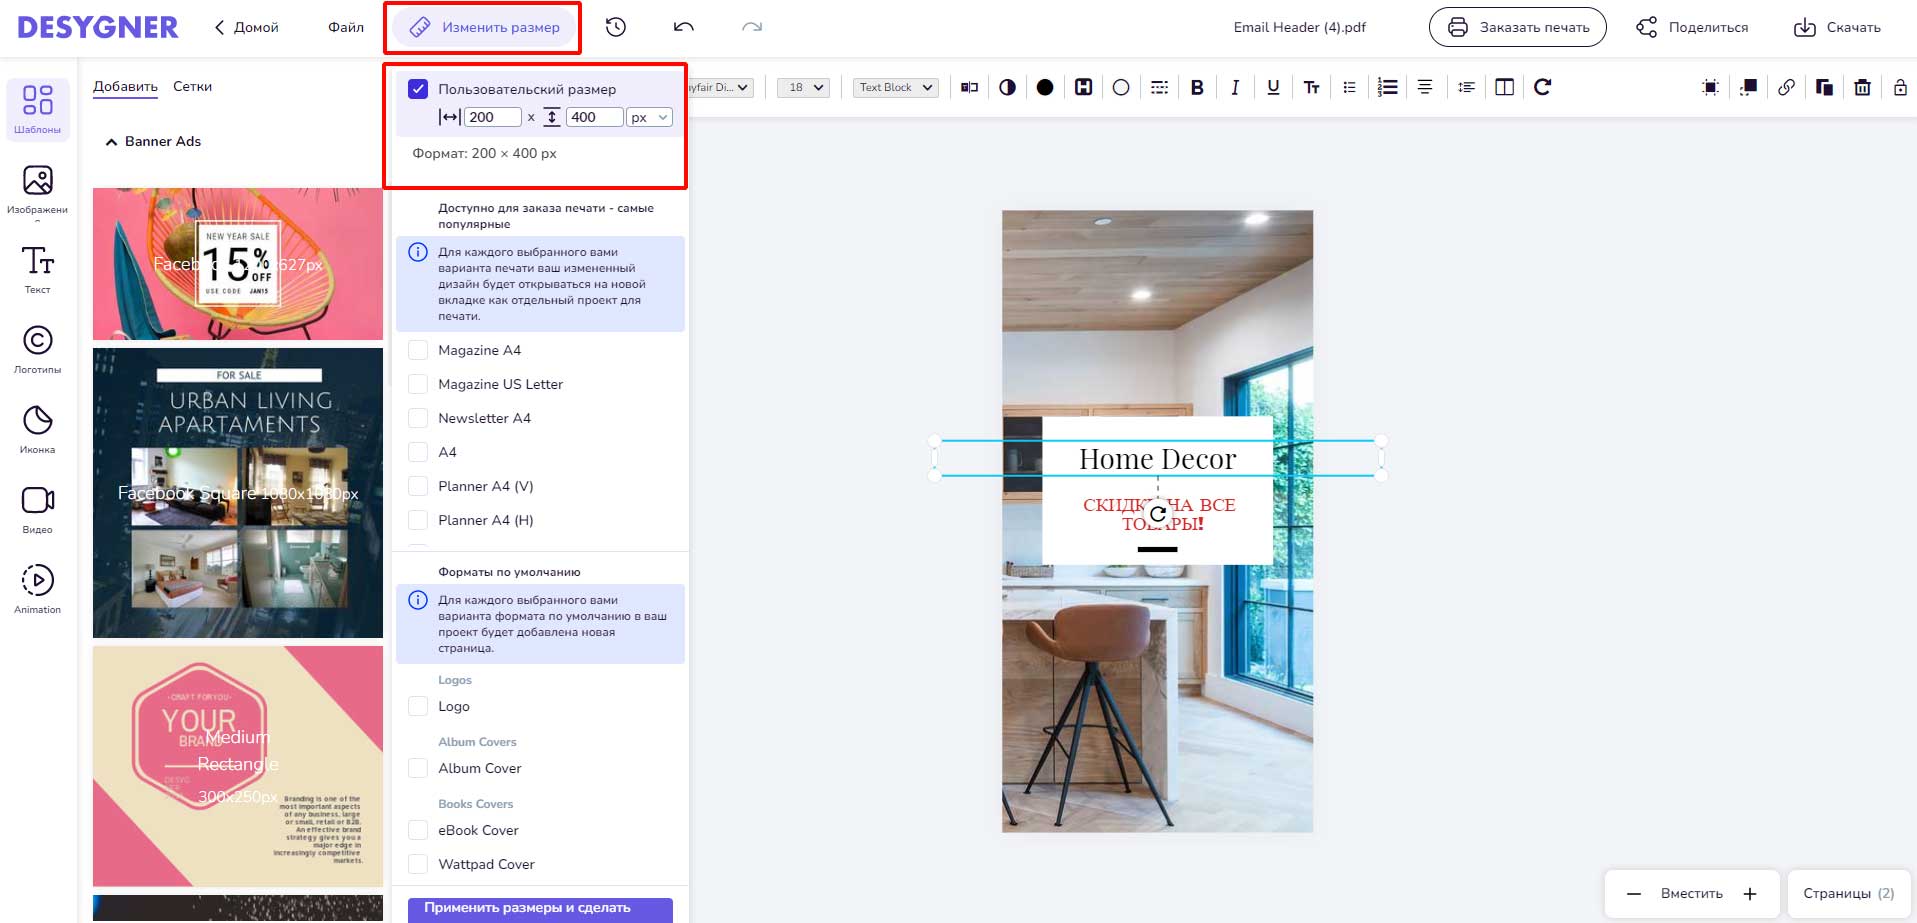
Task: Enable the Album Cover format
Action: [x=418, y=768]
